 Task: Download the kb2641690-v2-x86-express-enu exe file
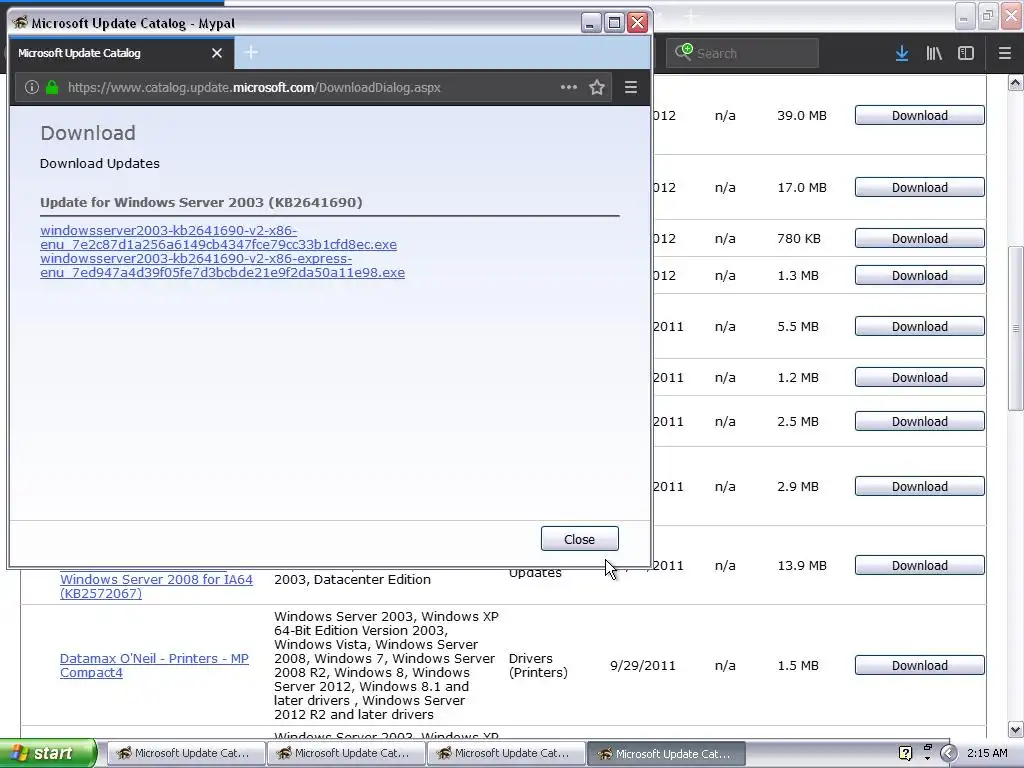222,265
